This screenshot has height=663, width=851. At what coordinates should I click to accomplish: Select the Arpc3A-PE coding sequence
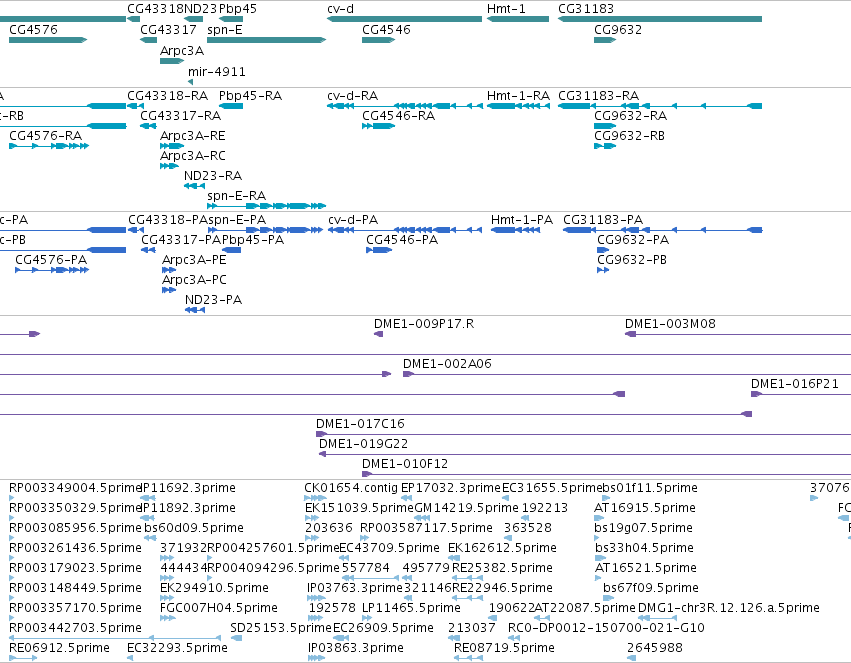pos(169,270)
